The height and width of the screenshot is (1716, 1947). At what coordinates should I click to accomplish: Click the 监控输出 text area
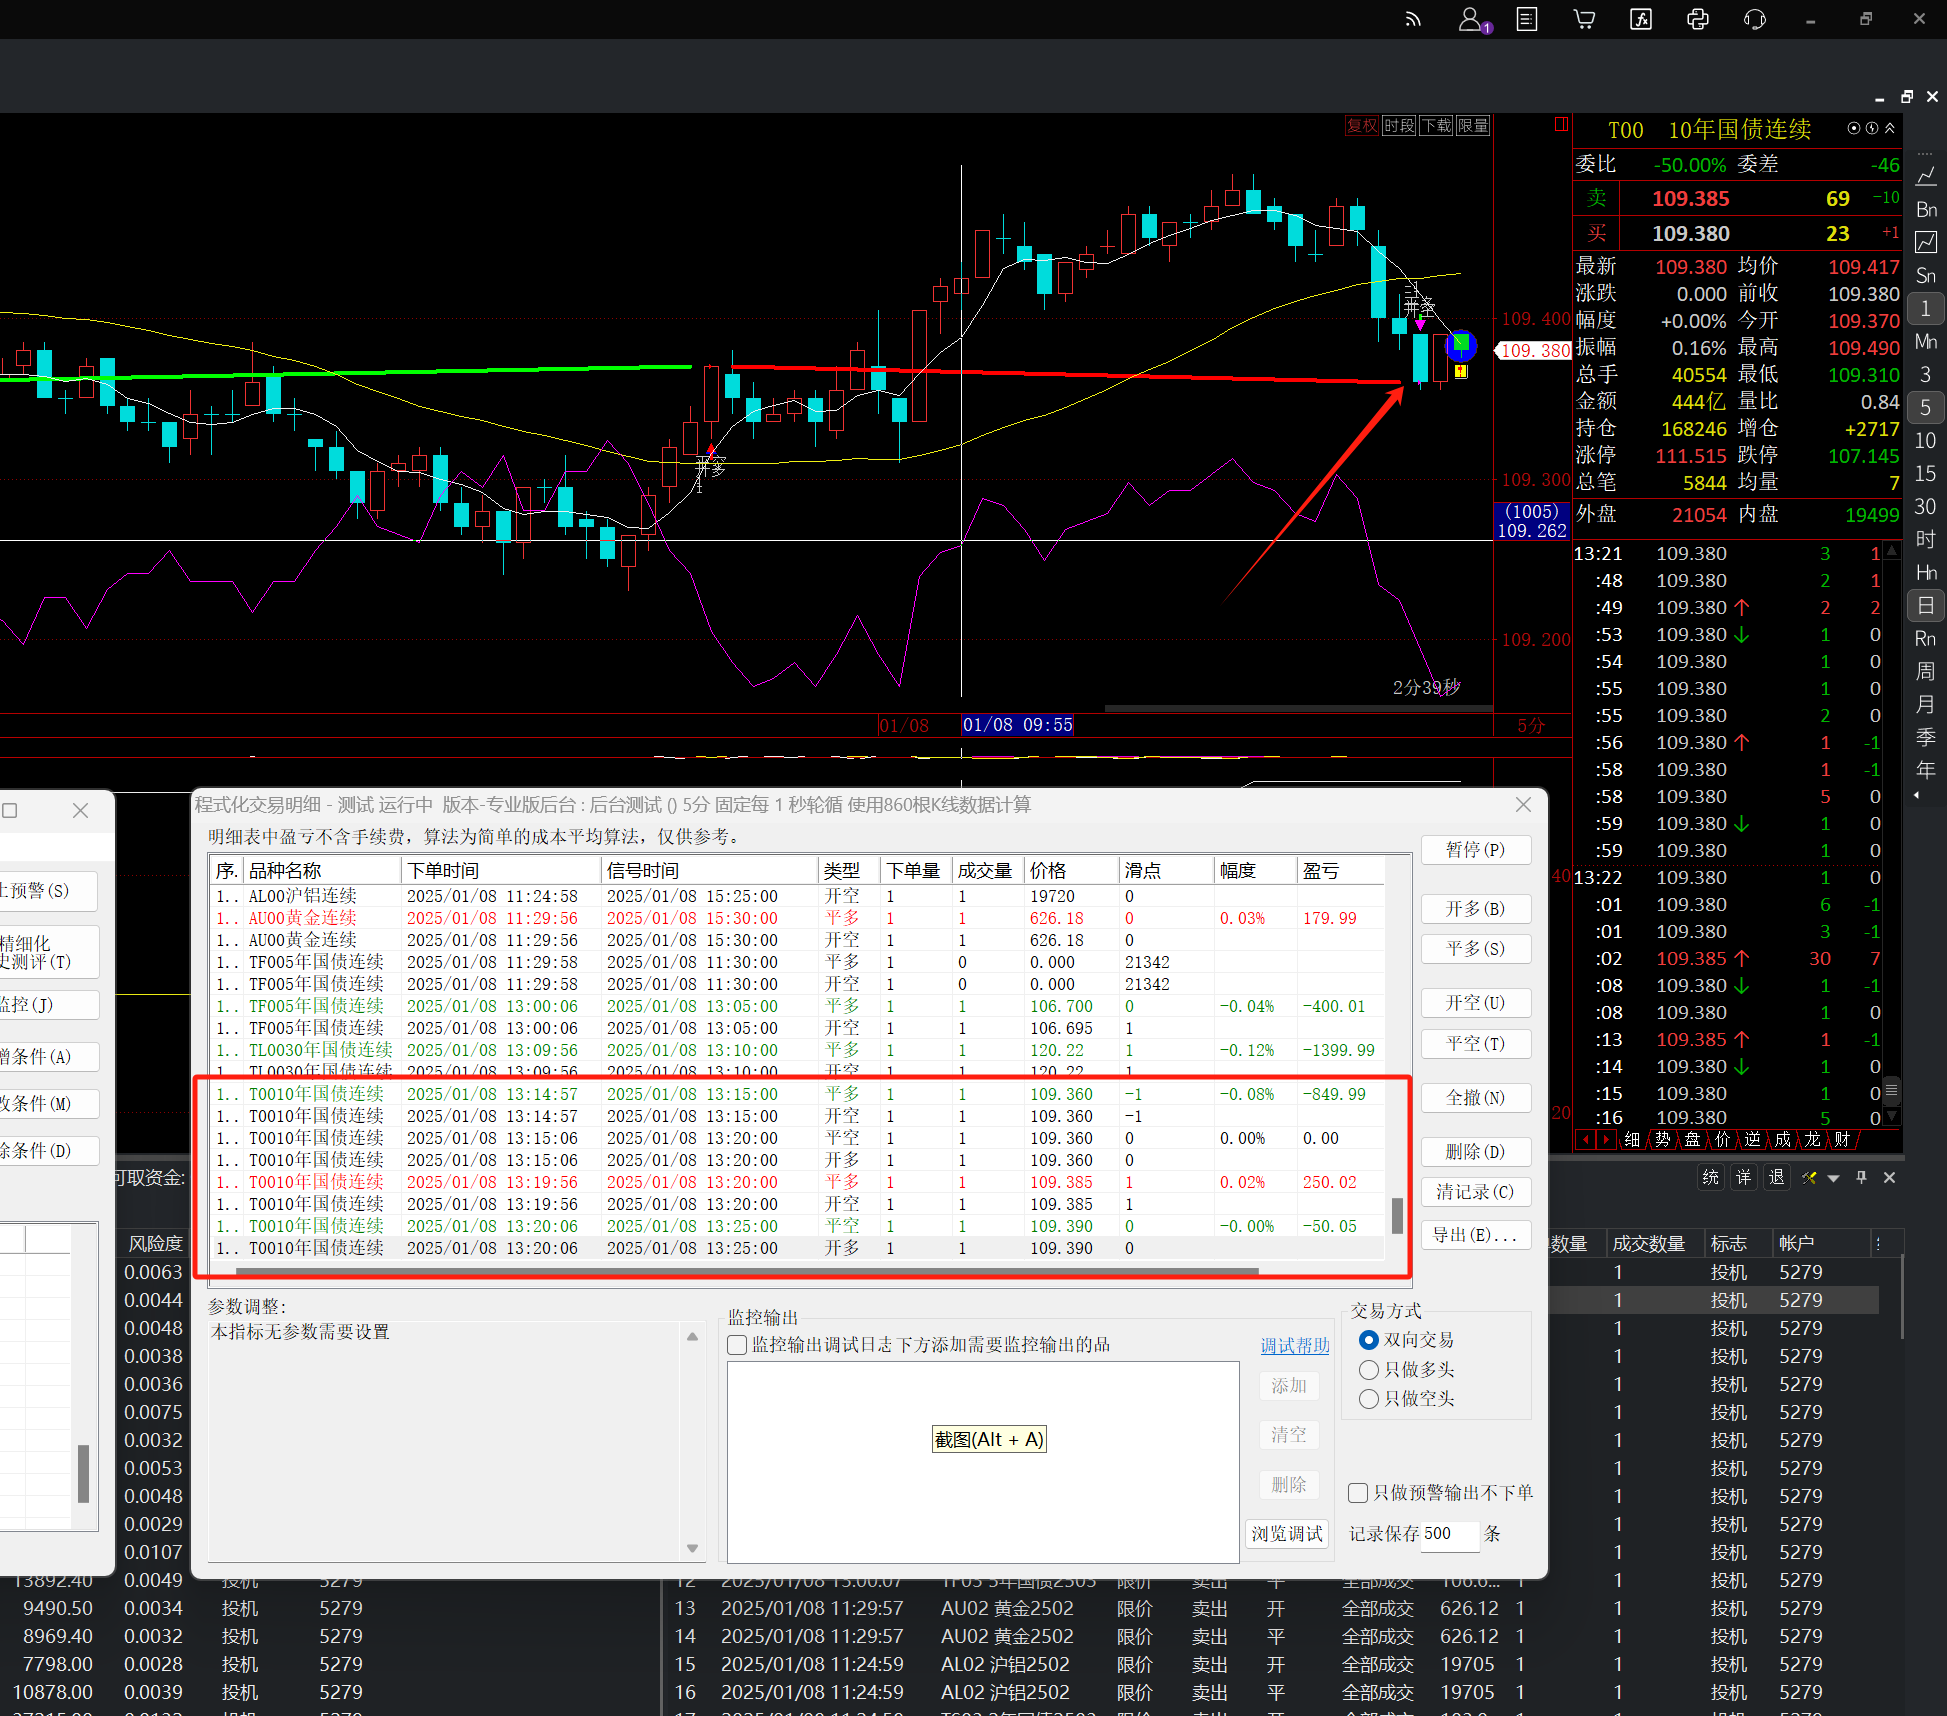[x=983, y=1461]
